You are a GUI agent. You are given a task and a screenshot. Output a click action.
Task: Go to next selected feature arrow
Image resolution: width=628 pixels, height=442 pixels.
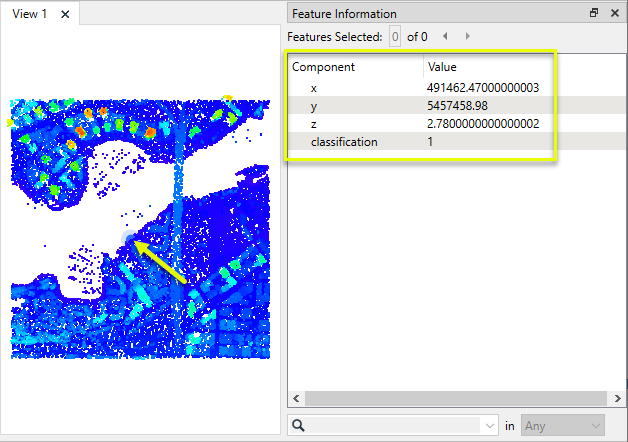tap(467, 36)
